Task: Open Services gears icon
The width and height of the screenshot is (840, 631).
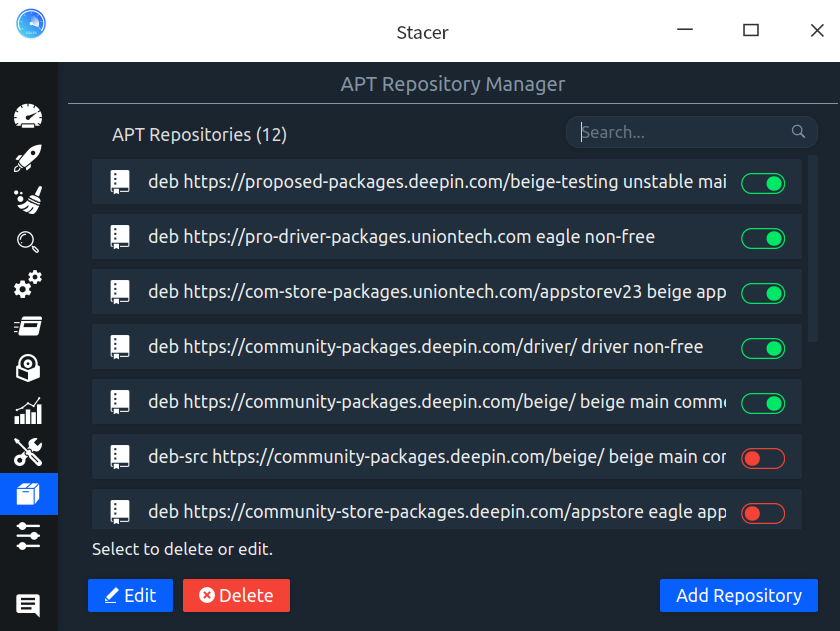Action: tap(28, 284)
